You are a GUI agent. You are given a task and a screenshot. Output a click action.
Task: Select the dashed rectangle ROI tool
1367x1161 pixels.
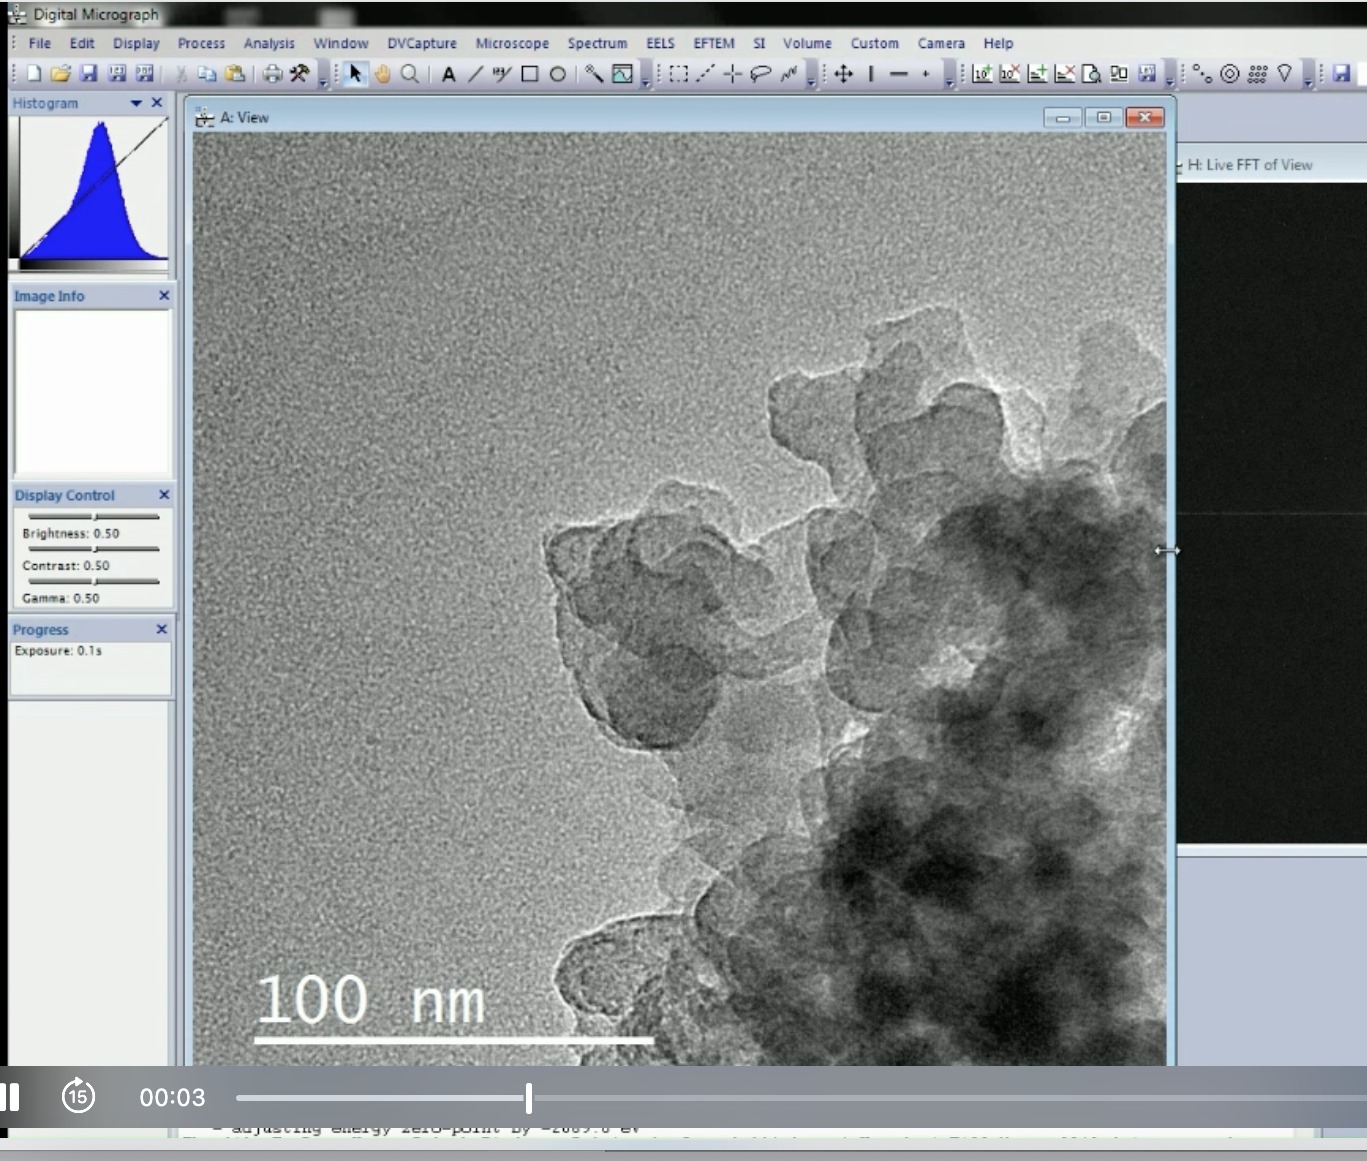coord(679,74)
